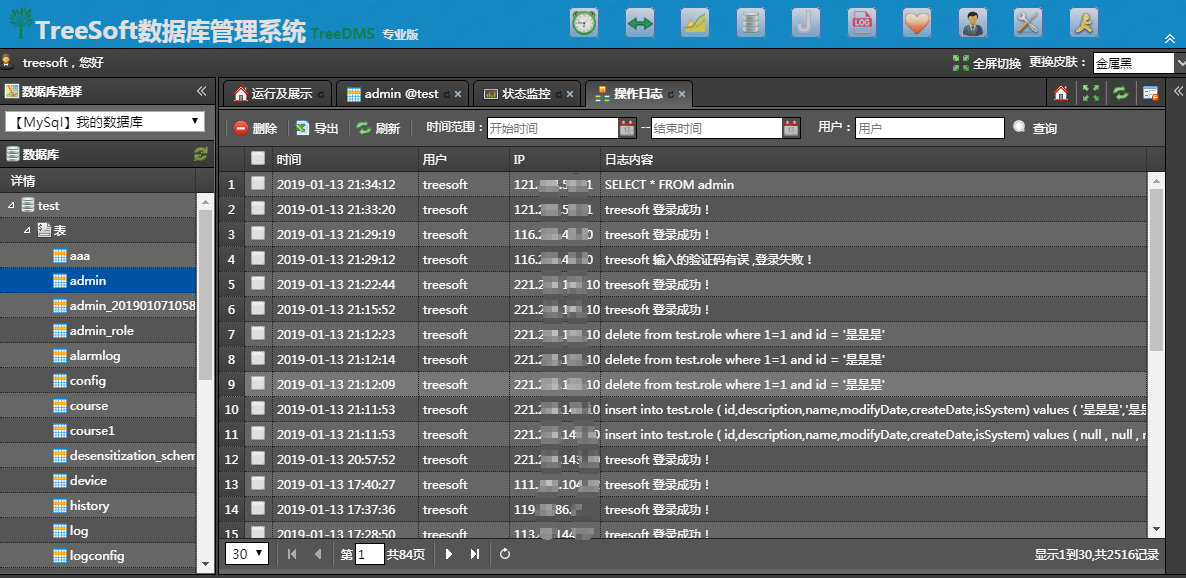Click the window list icon at tab bar
This screenshot has width=1186, height=578.
coord(1150,93)
